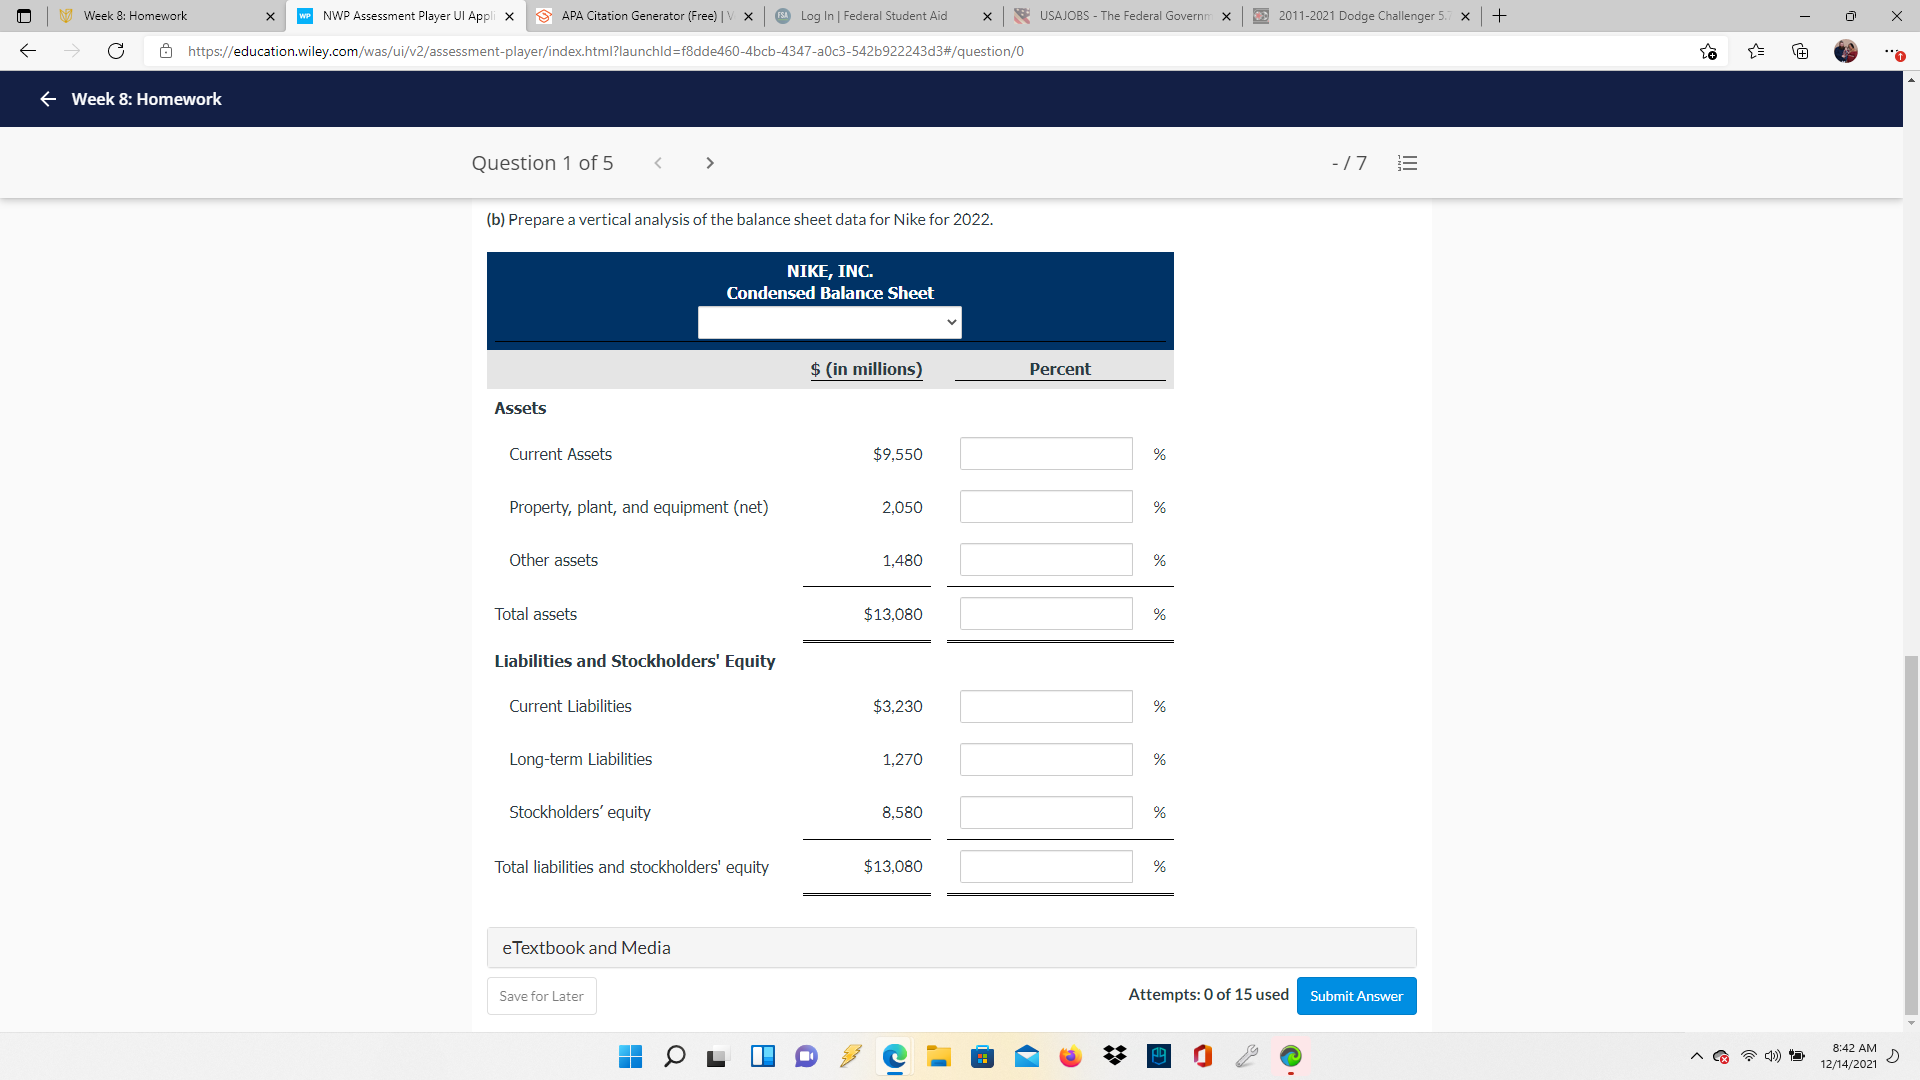Open Edge Settings and more menu
This screenshot has height=1080, width=1920.
[1890, 51]
